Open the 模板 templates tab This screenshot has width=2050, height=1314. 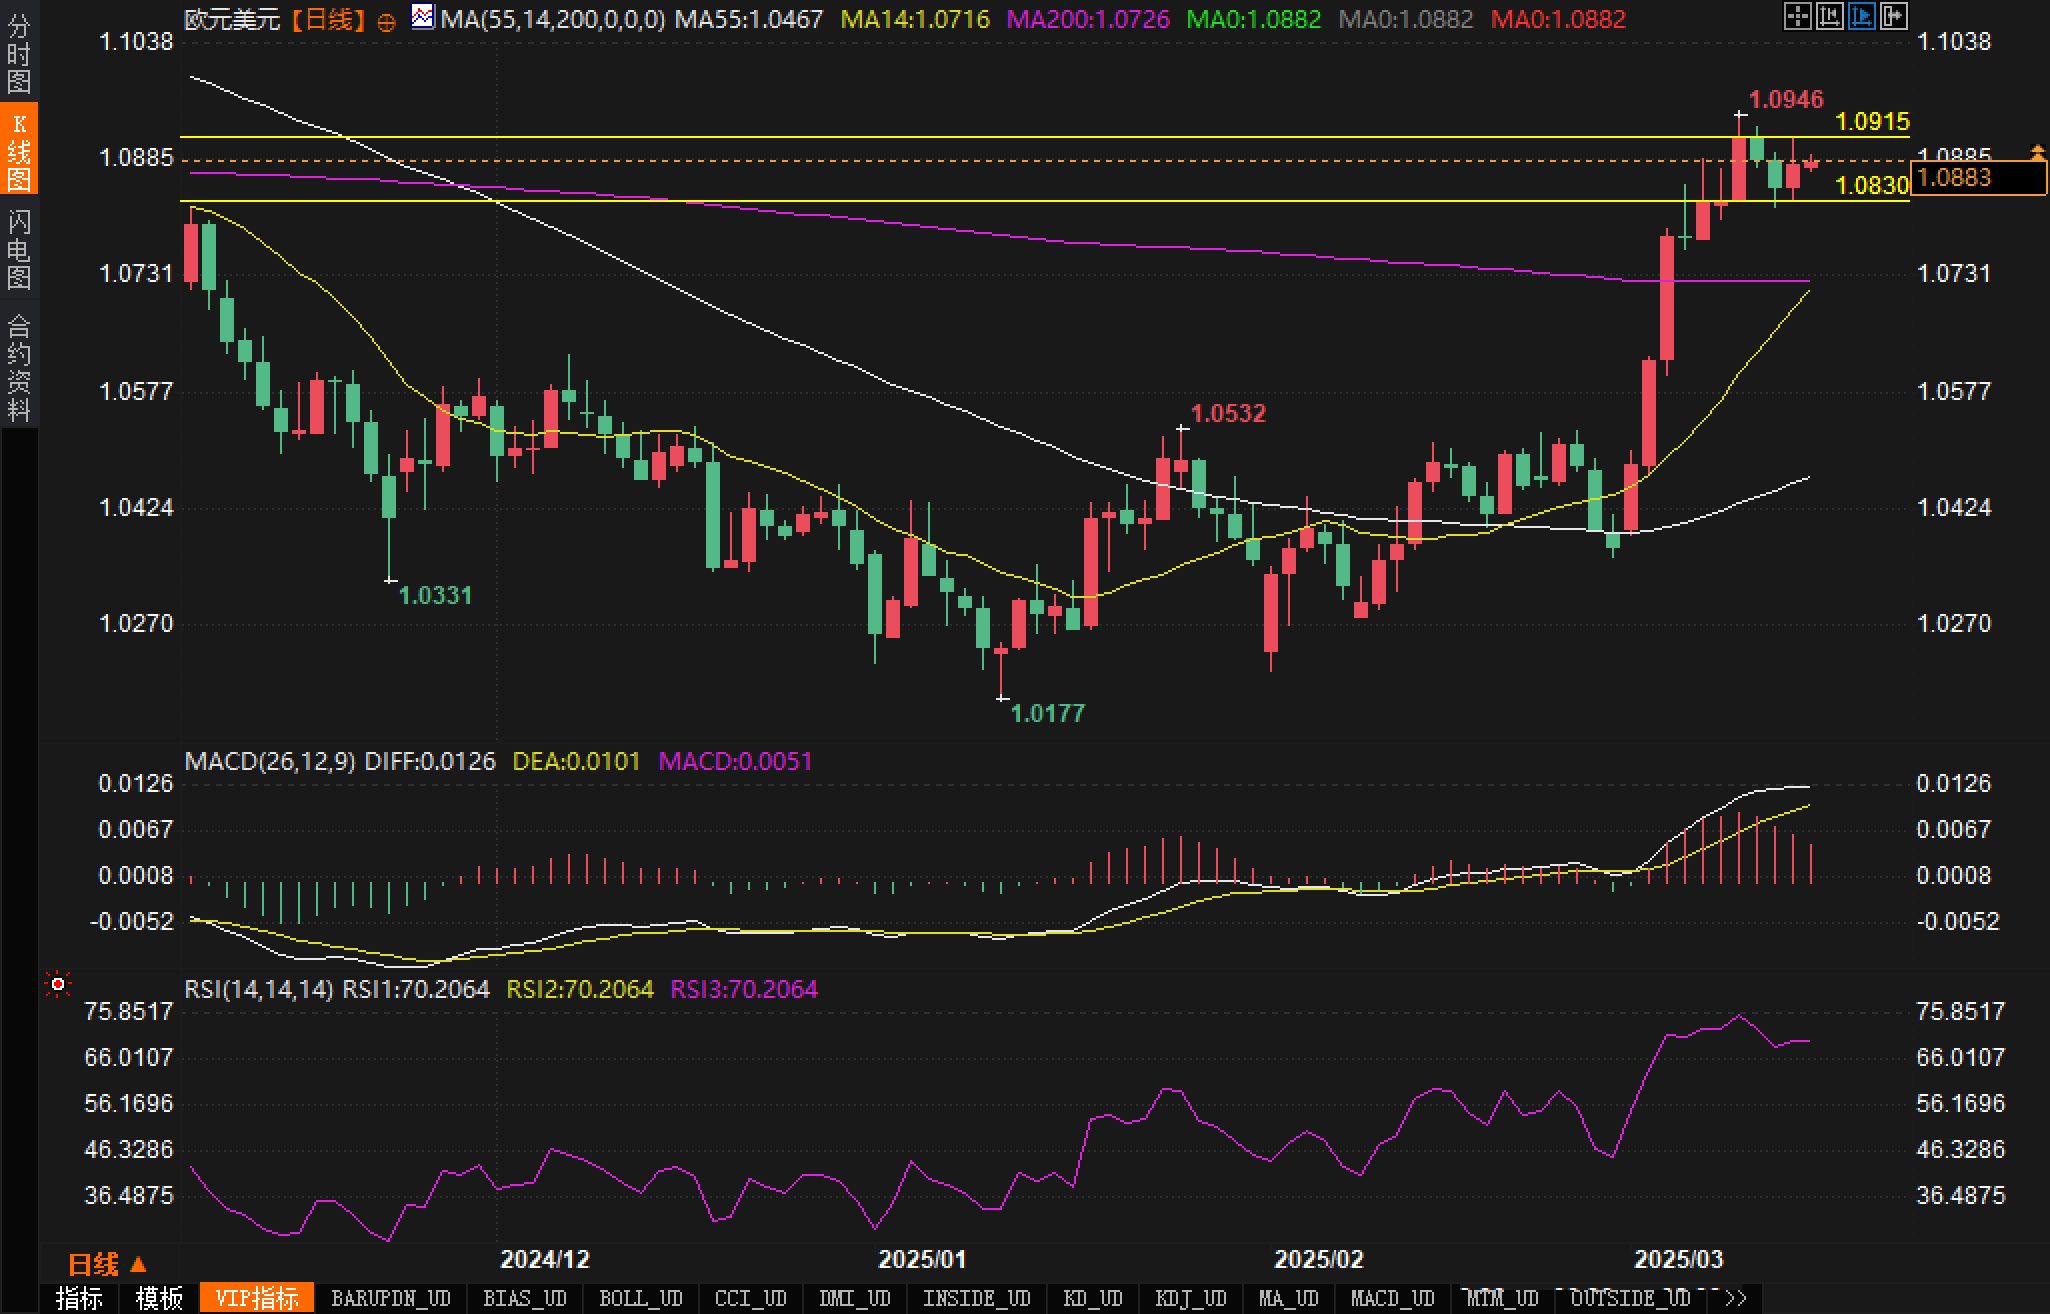[160, 1298]
